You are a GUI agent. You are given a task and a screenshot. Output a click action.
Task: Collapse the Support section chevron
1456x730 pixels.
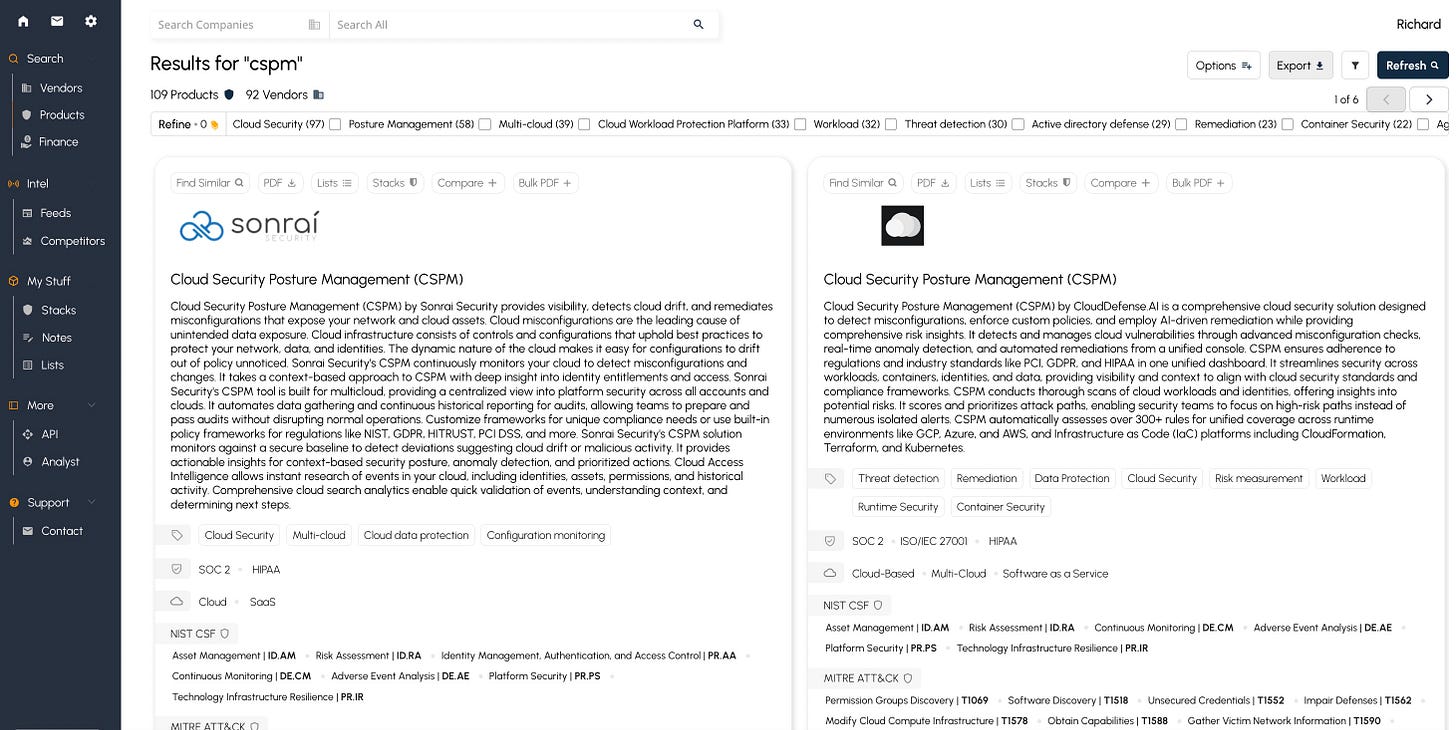point(92,503)
